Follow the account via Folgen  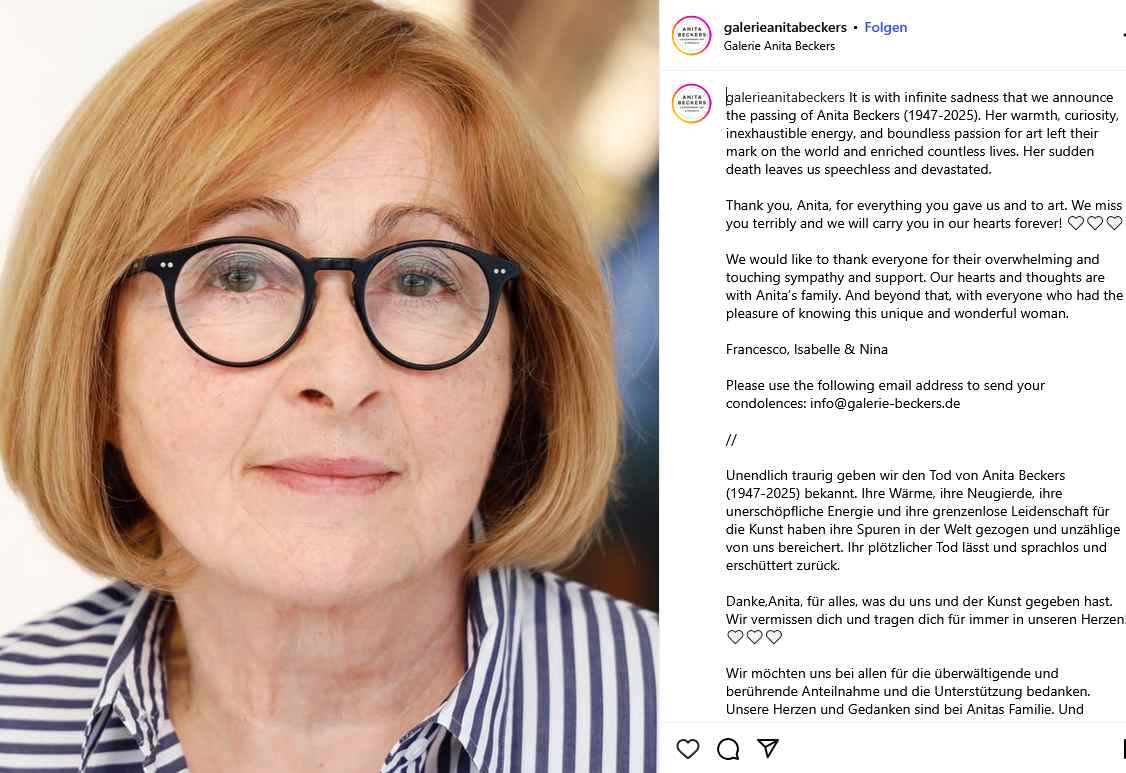pyautogui.click(x=885, y=27)
